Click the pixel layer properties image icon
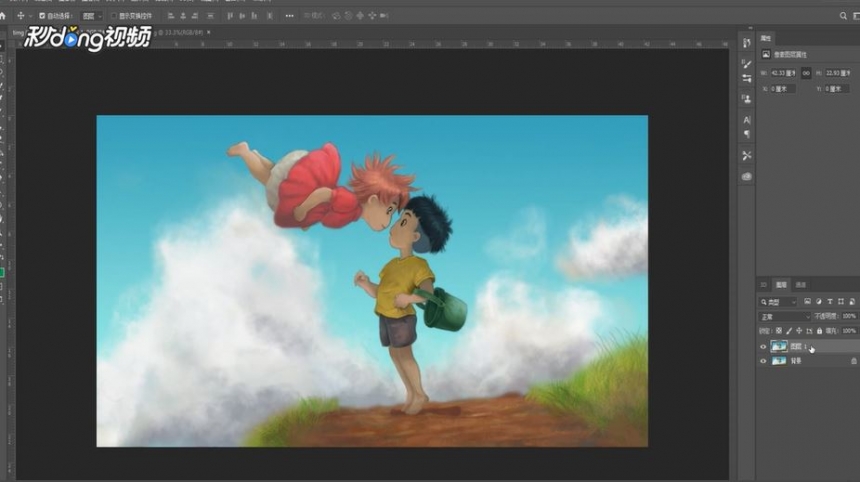 766,54
